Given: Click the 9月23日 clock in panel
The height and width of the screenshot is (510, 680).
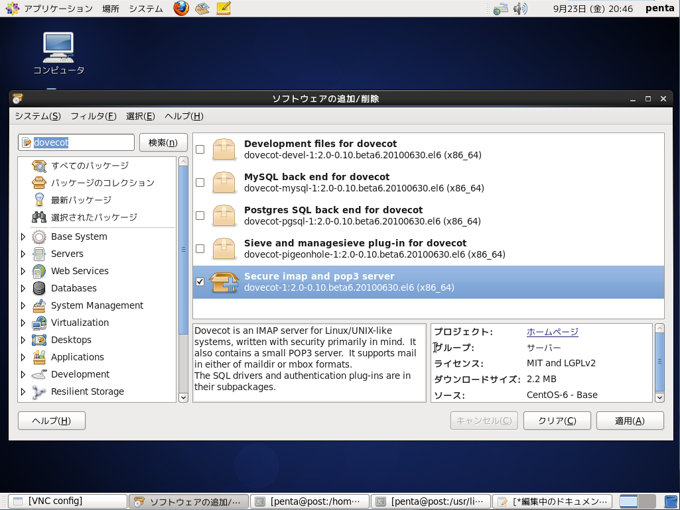Looking at the screenshot, I should tap(592, 9).
